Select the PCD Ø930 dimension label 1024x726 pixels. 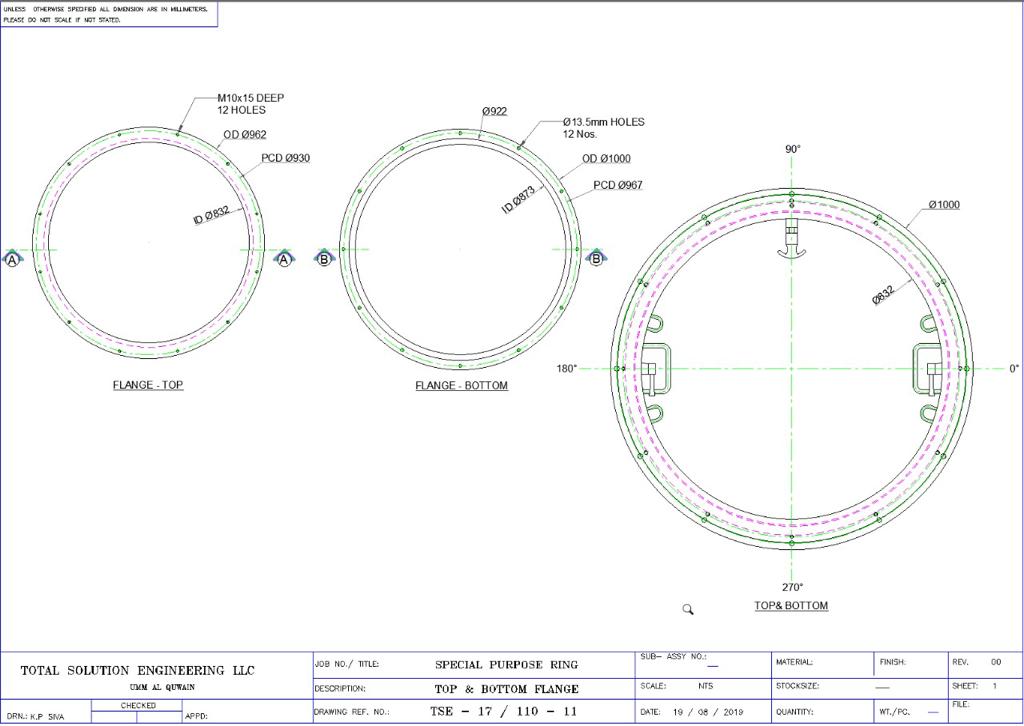click(286, 158)
